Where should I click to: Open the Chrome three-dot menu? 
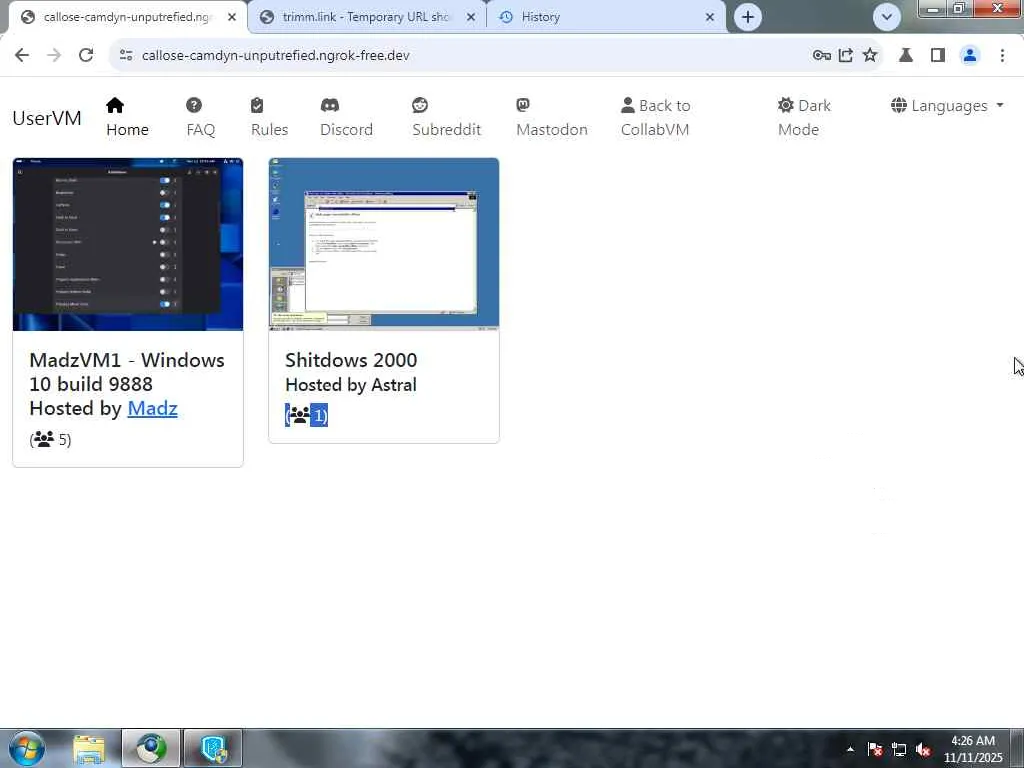pyautogui.click(x=1002, y=56)
